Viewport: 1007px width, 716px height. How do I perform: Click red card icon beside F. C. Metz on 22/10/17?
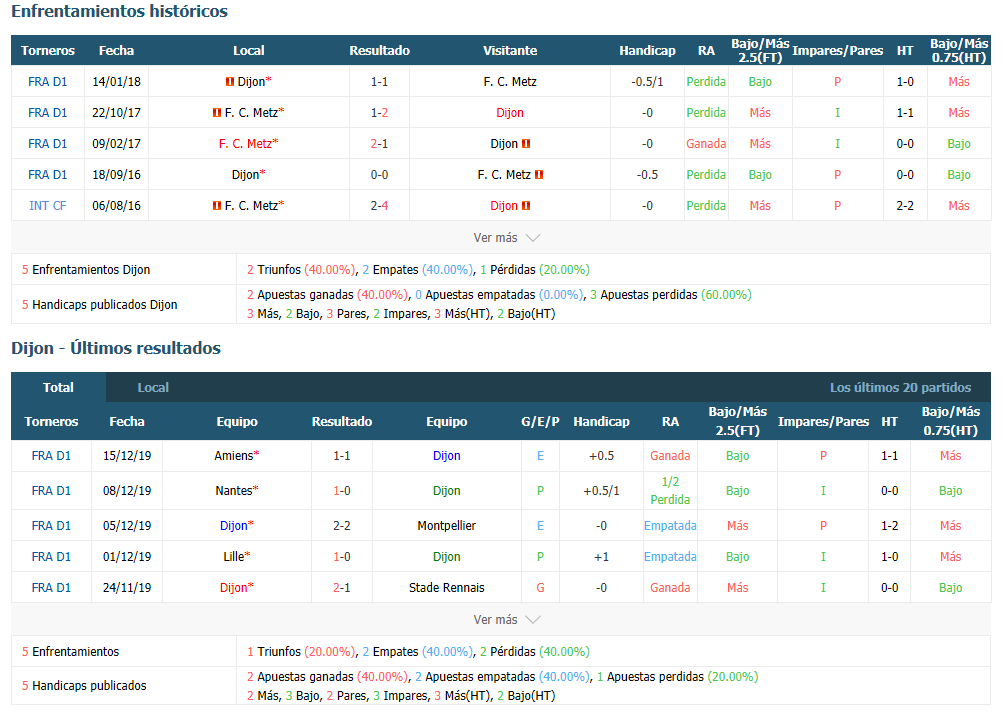(217, 112)
